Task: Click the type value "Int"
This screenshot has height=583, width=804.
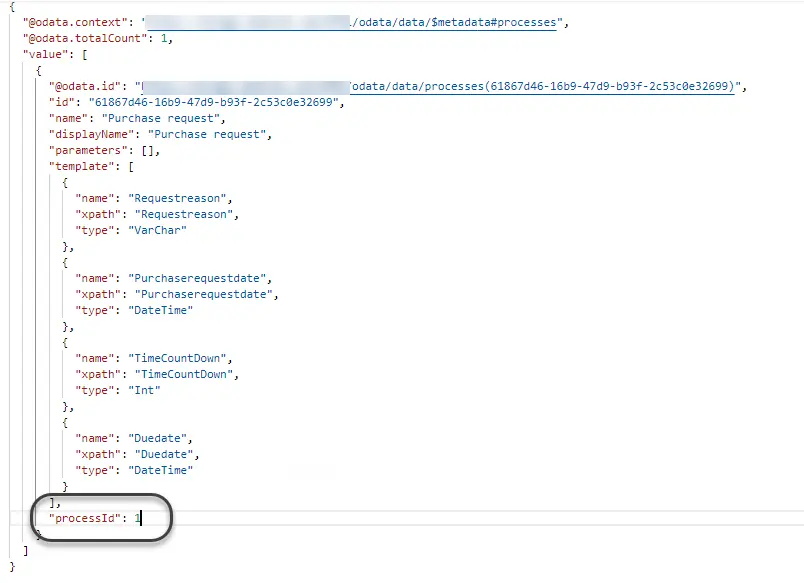Action: click(x=144, y=390)
